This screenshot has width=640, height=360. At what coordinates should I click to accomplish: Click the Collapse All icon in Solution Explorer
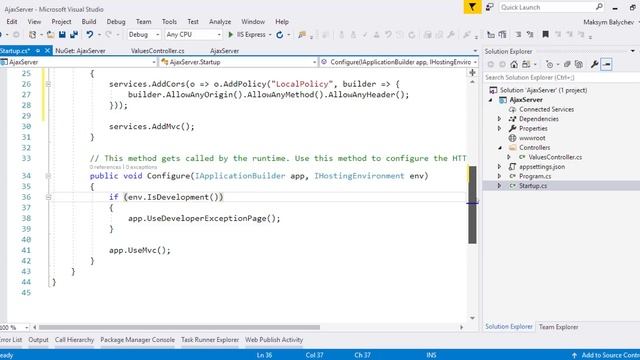coord(567,64)
